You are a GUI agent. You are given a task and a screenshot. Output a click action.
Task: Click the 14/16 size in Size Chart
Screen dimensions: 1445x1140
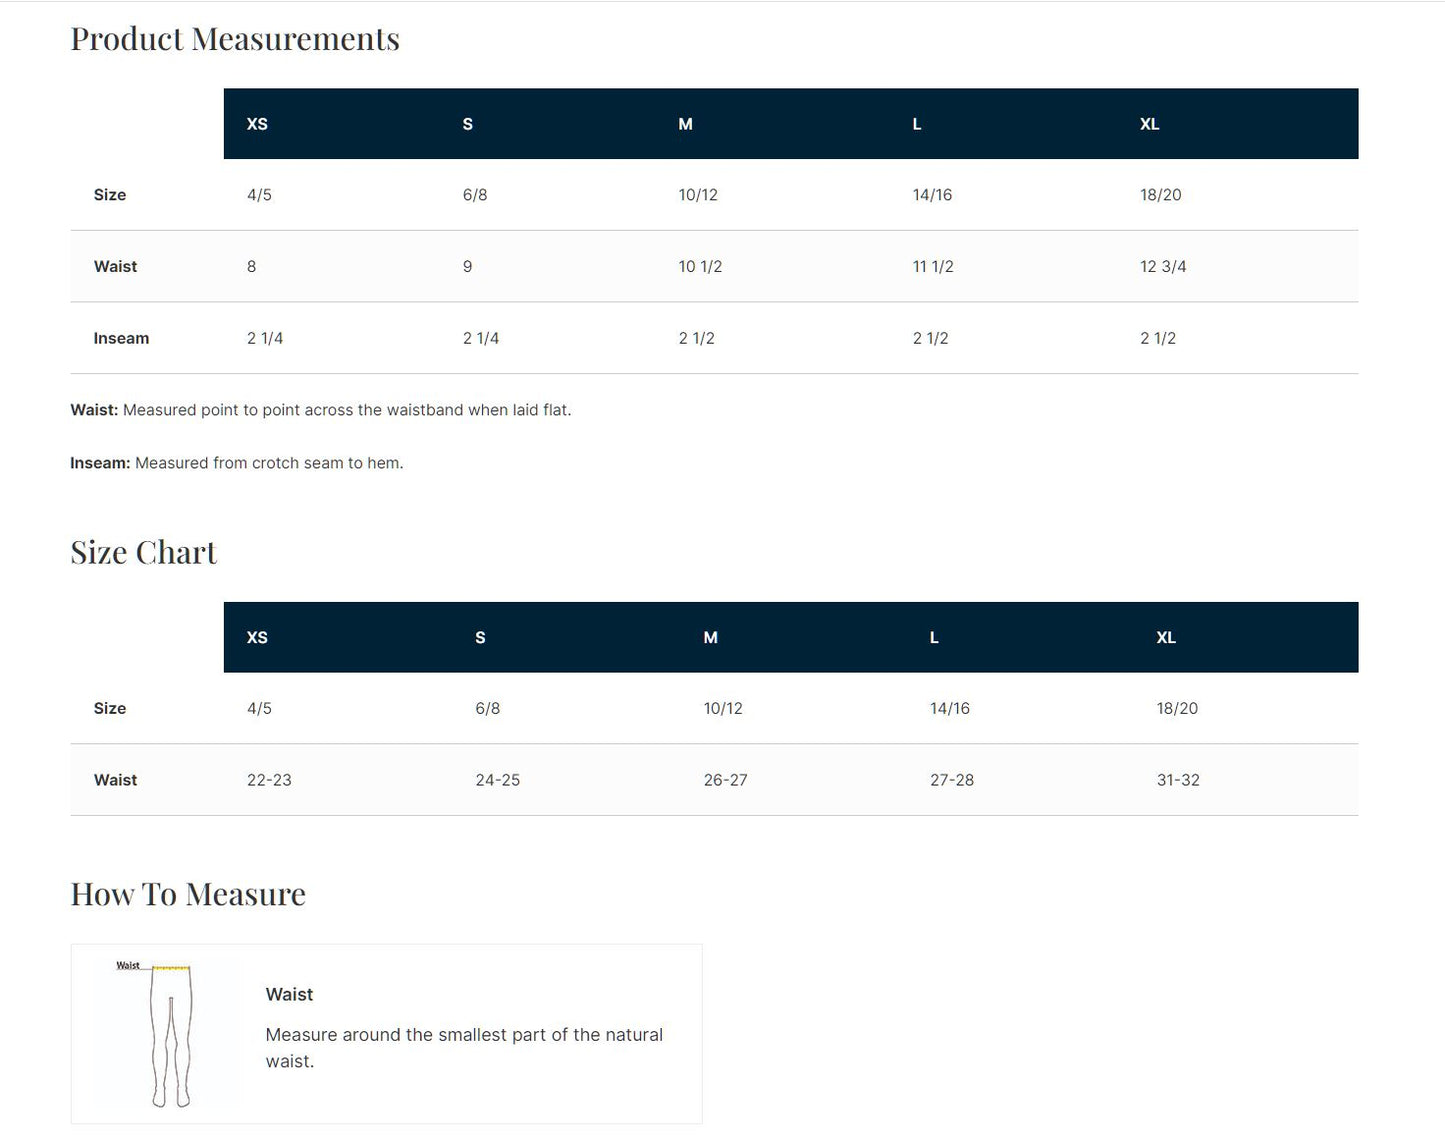click(950, 708)
